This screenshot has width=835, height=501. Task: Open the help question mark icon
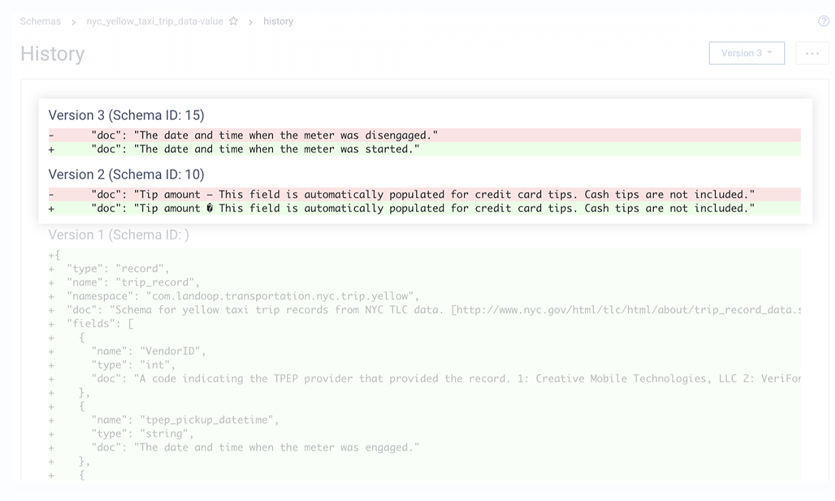point(823,21)
